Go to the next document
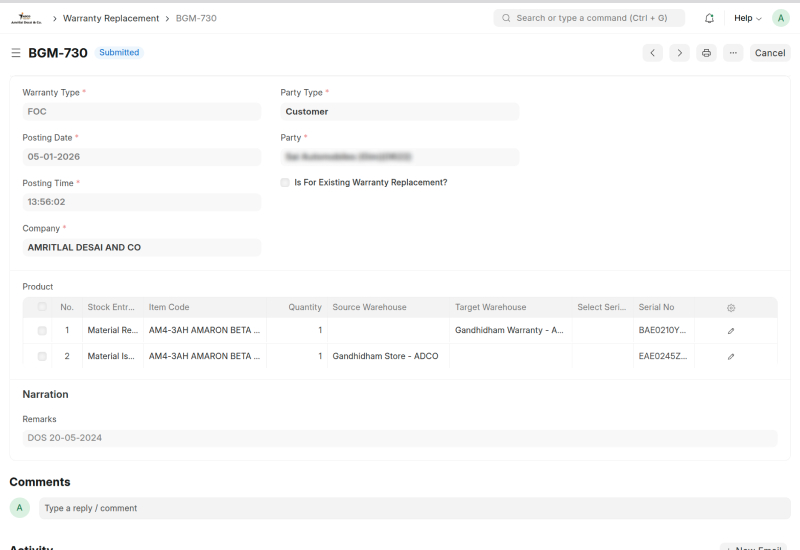Image resolution: width=800 pixels, height=550 pixels. (x=680, y=53)
